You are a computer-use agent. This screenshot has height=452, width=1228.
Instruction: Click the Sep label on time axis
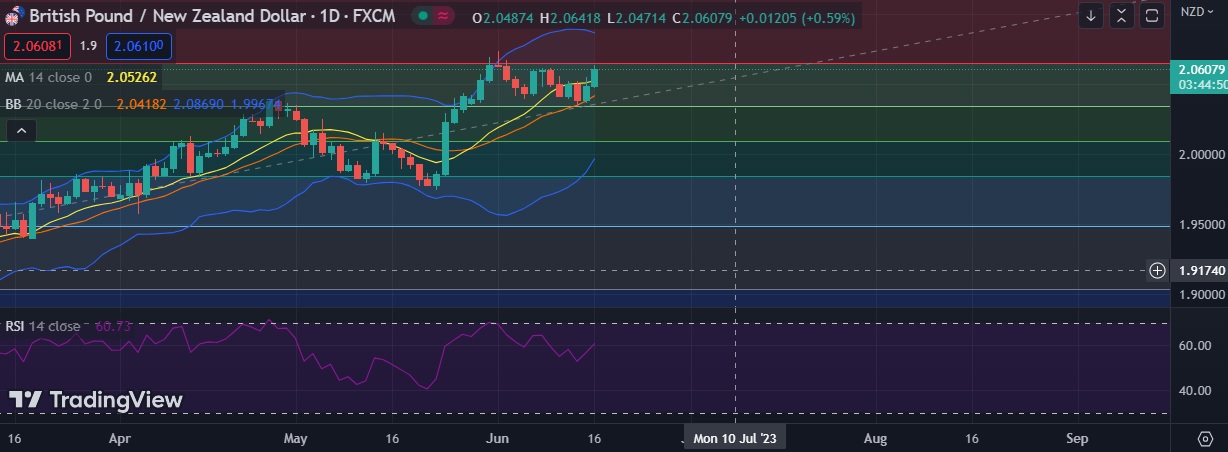(1076, 438)
